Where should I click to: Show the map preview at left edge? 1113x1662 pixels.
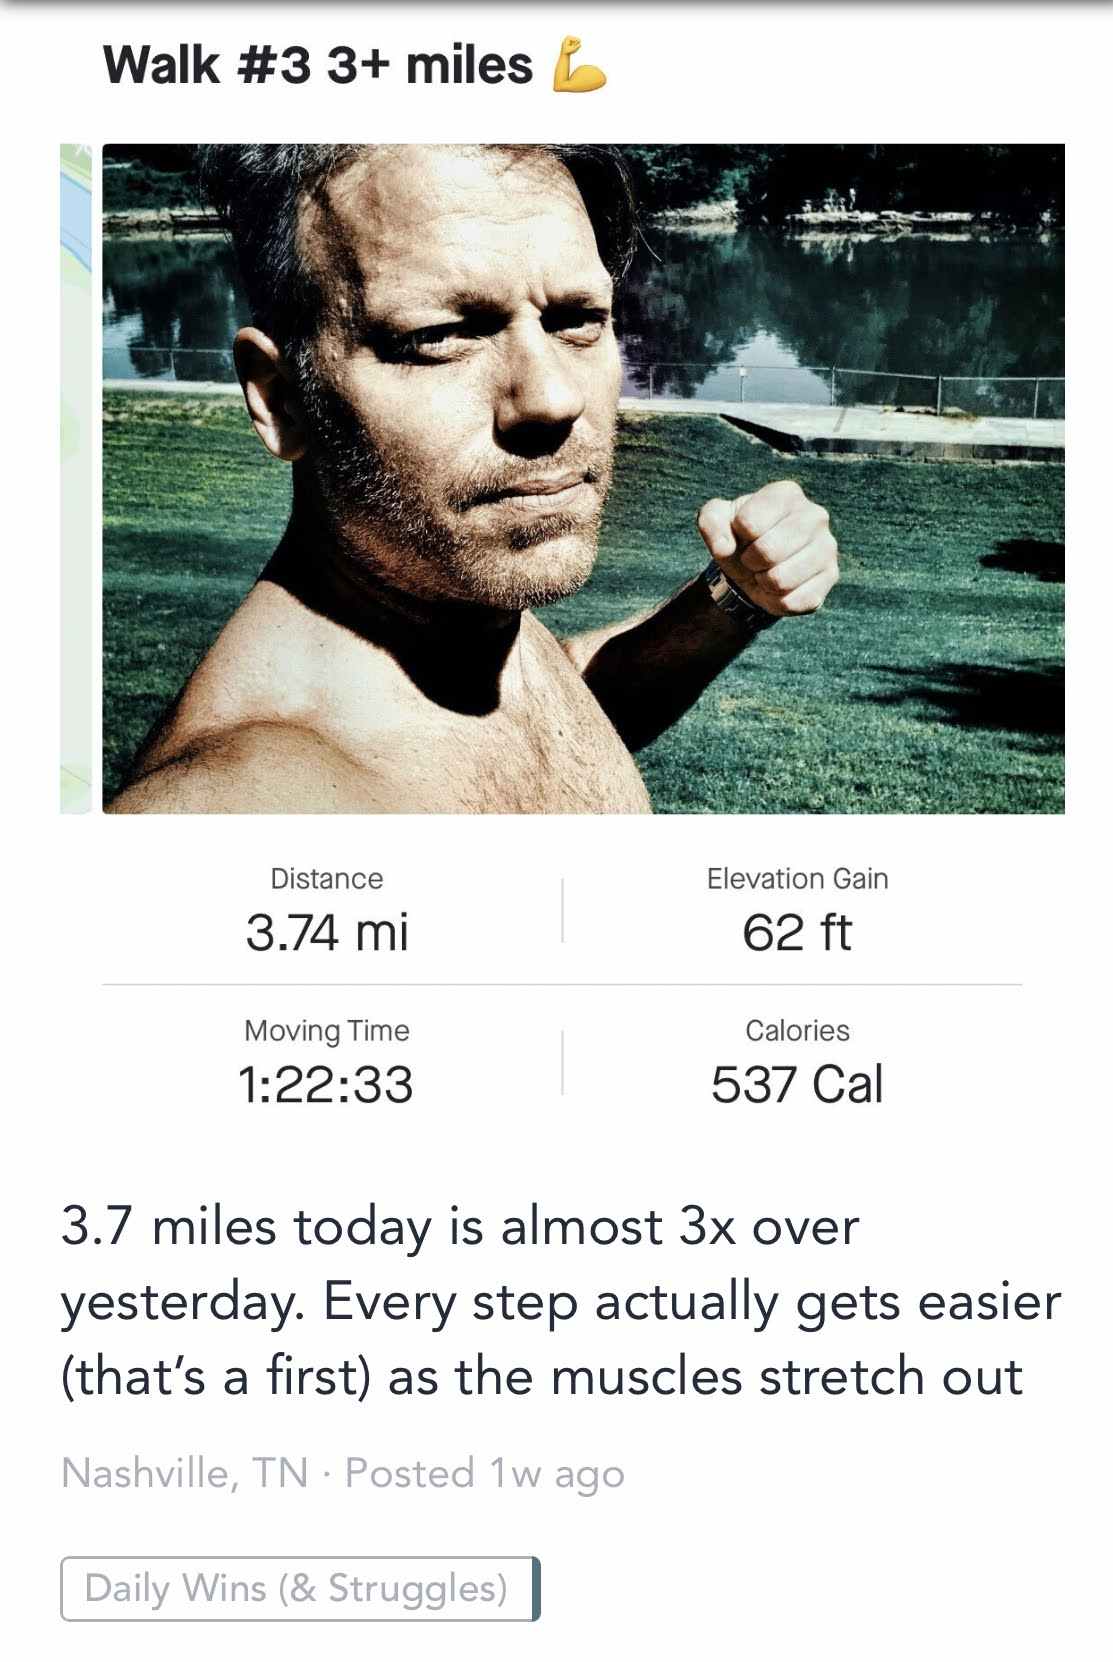[x=76, y=478]
